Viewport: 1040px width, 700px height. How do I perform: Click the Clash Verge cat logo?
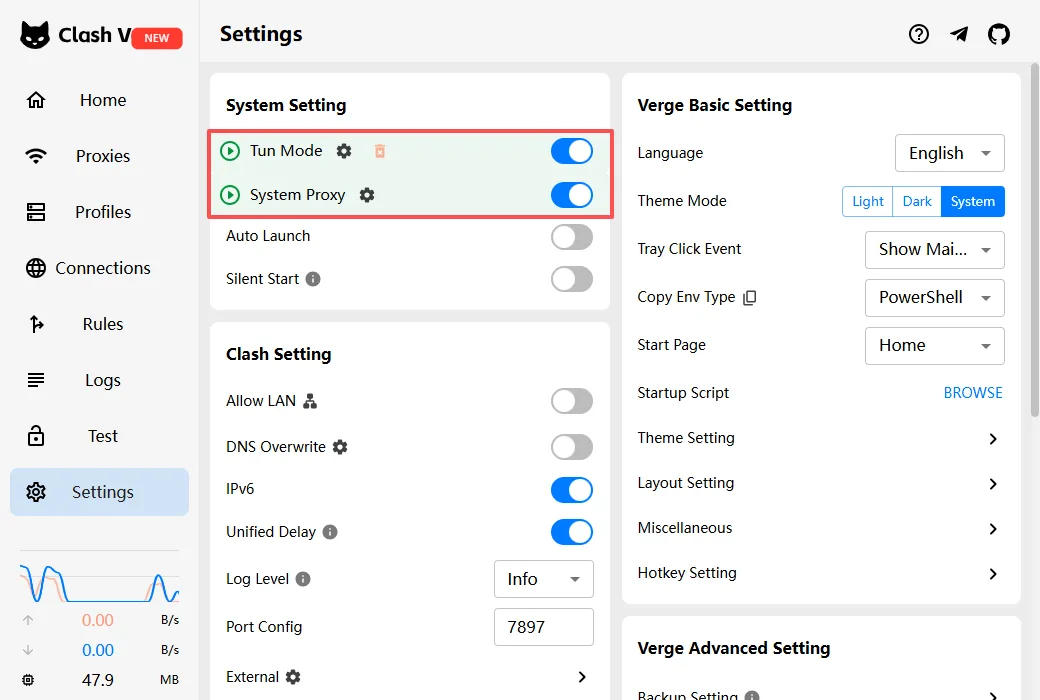pos(34,35)
